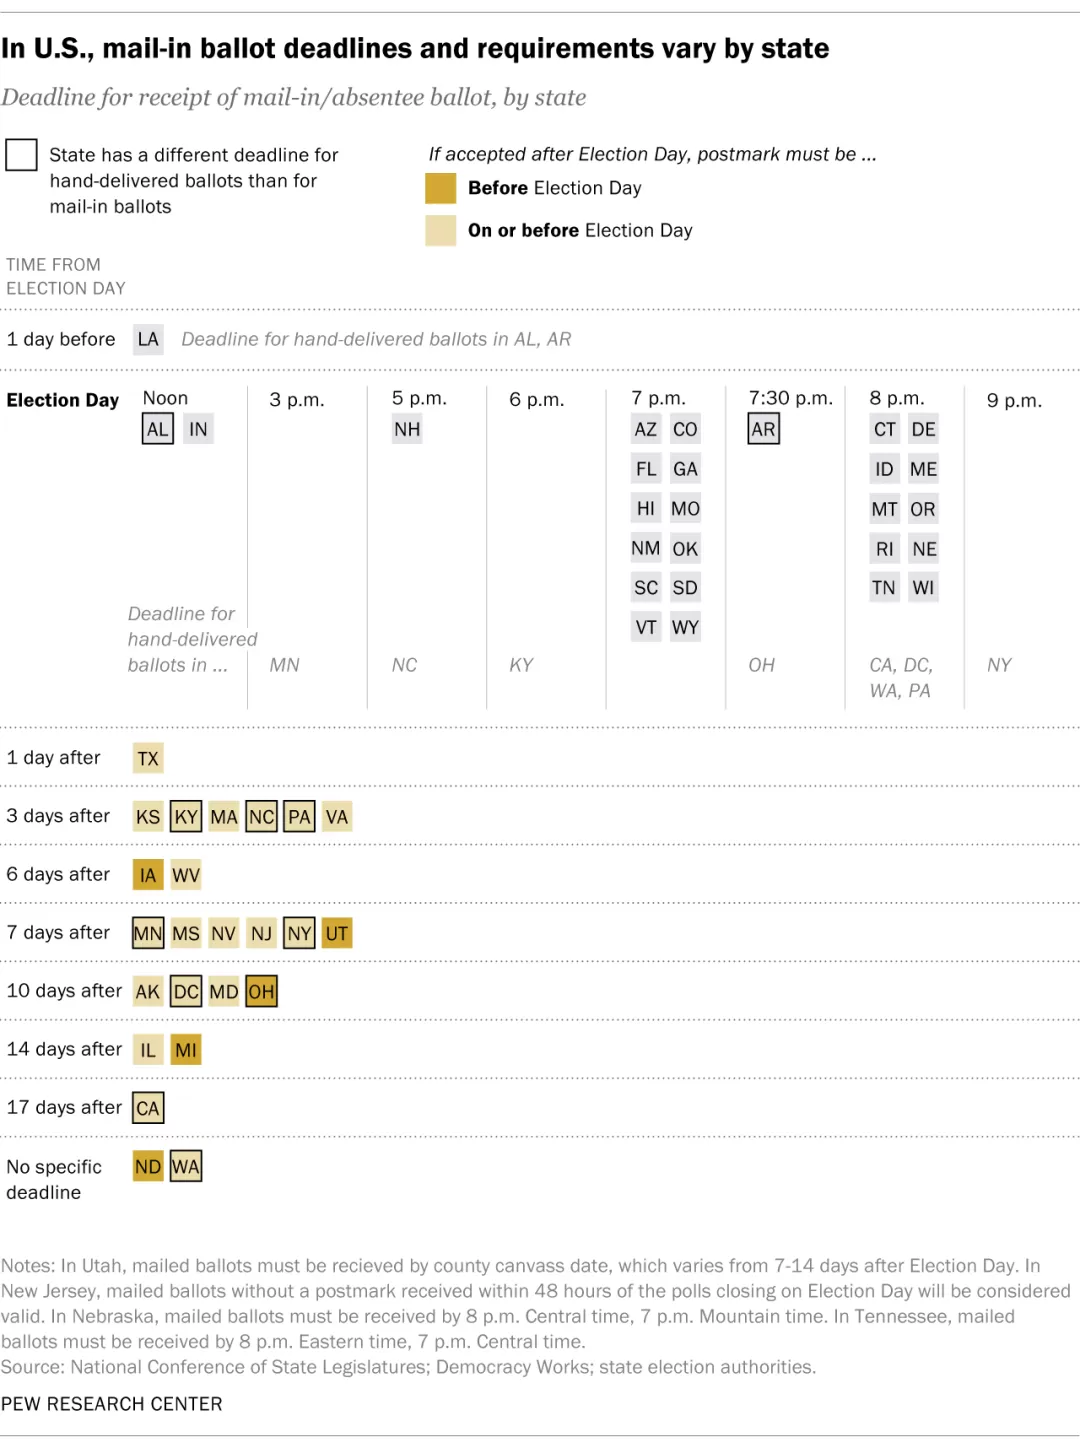Click the PEW RESEARCH CENTER credit
Viewport: 1080px width, 1448px height.
tap(112, 1404)
